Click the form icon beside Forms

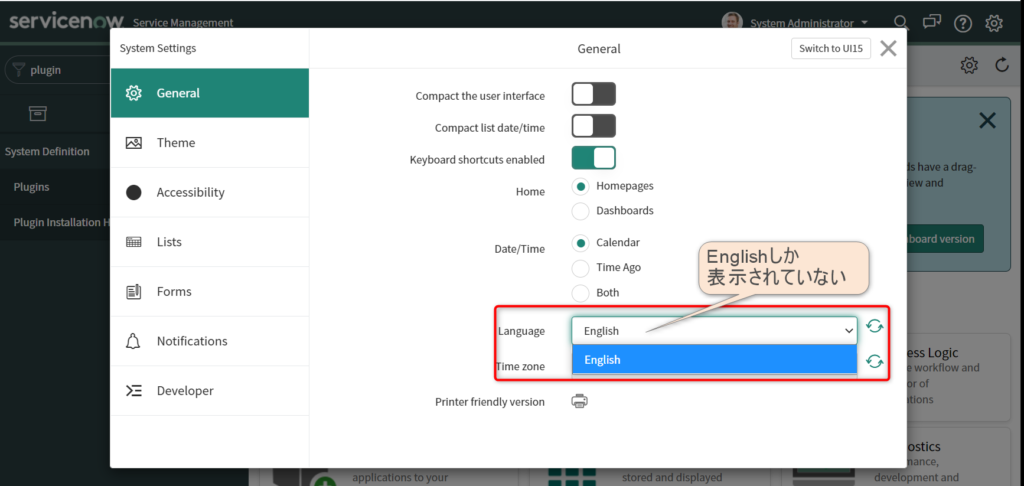[133, 291]
